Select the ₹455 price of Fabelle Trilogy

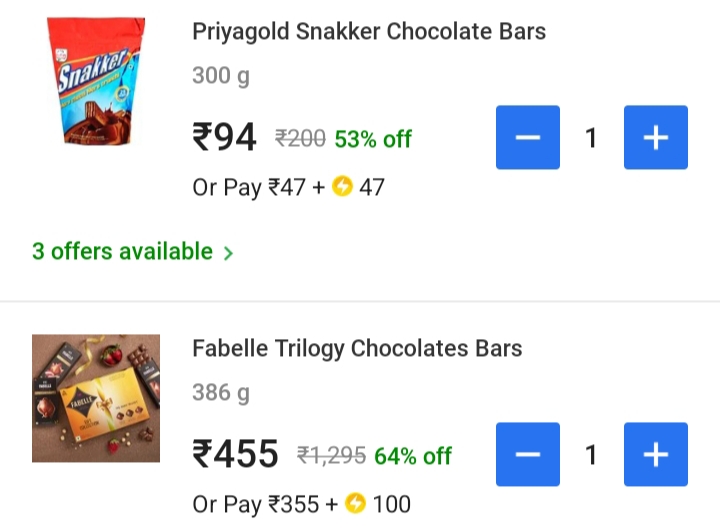coord(235,455)
